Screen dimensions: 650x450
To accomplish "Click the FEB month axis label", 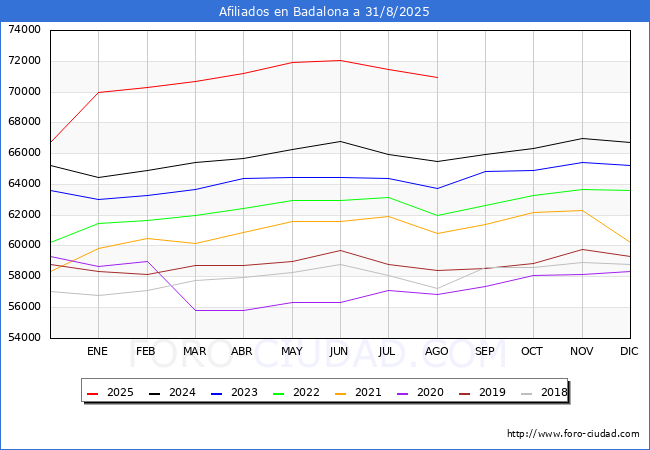I will point(146,351).
